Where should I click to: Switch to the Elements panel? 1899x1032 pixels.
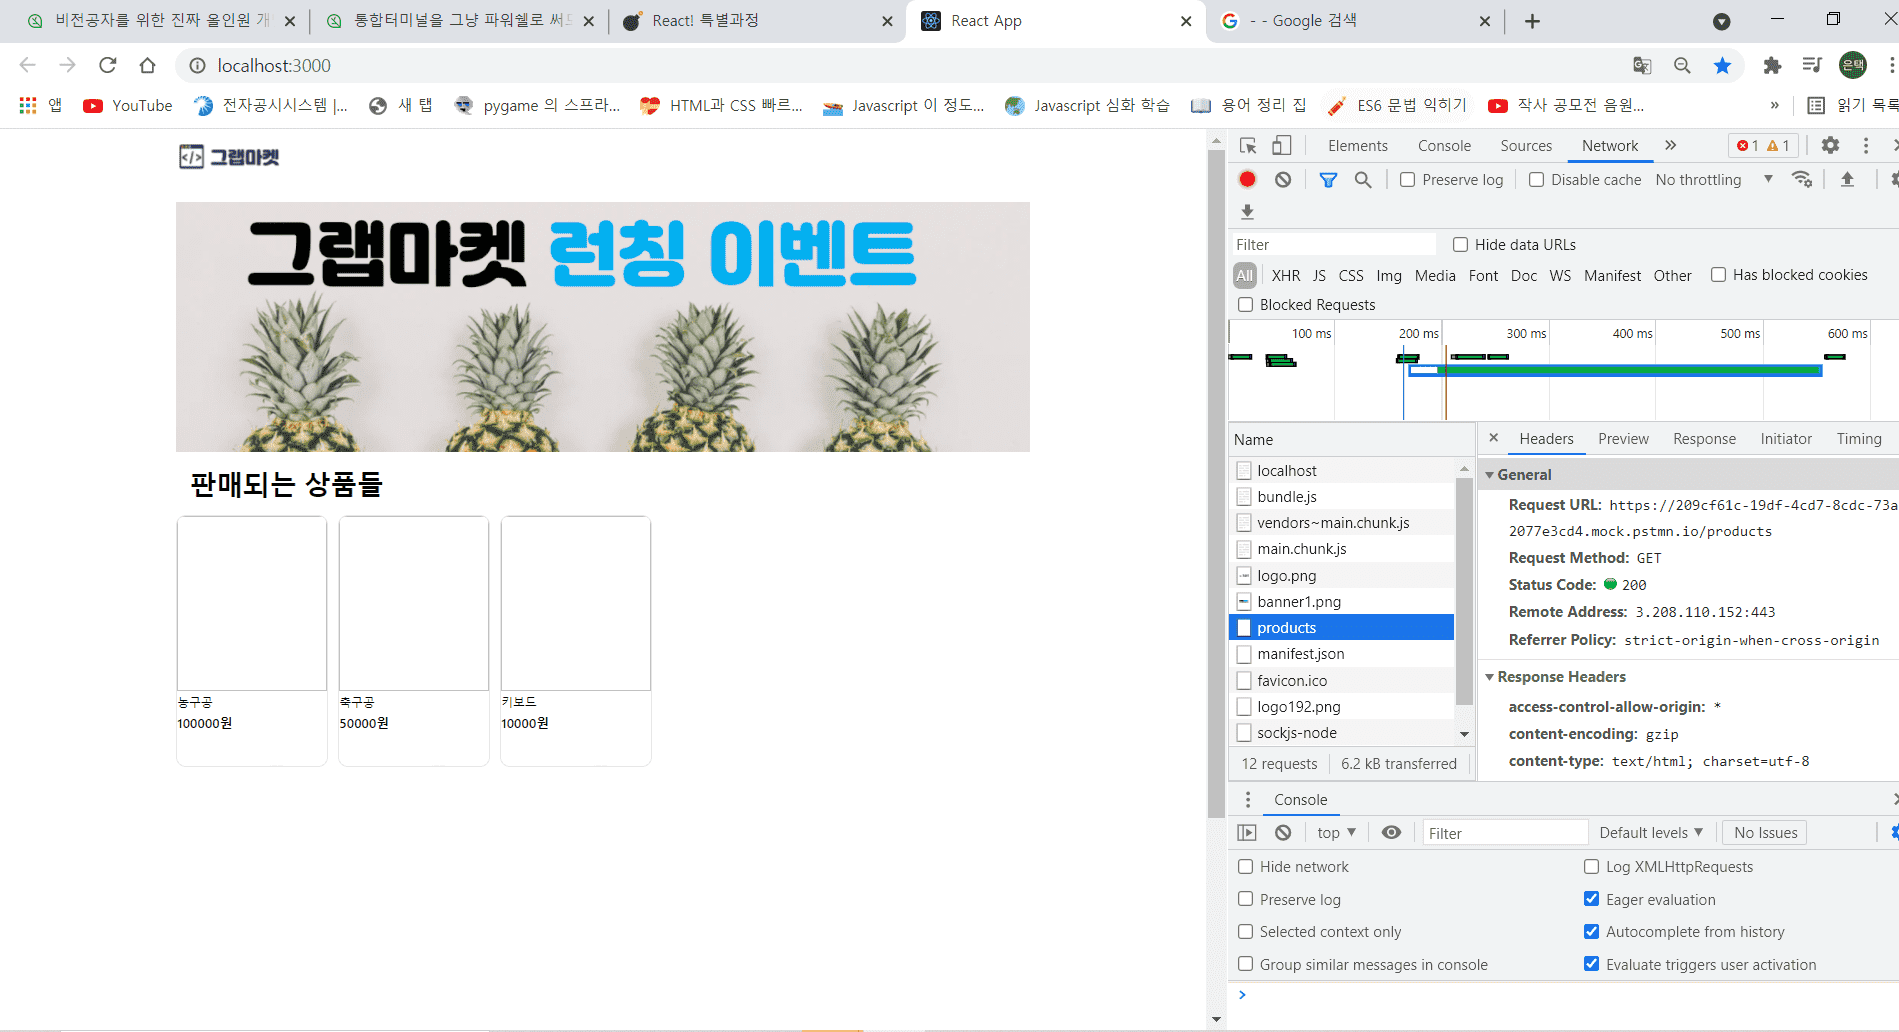pos(1357,146)
